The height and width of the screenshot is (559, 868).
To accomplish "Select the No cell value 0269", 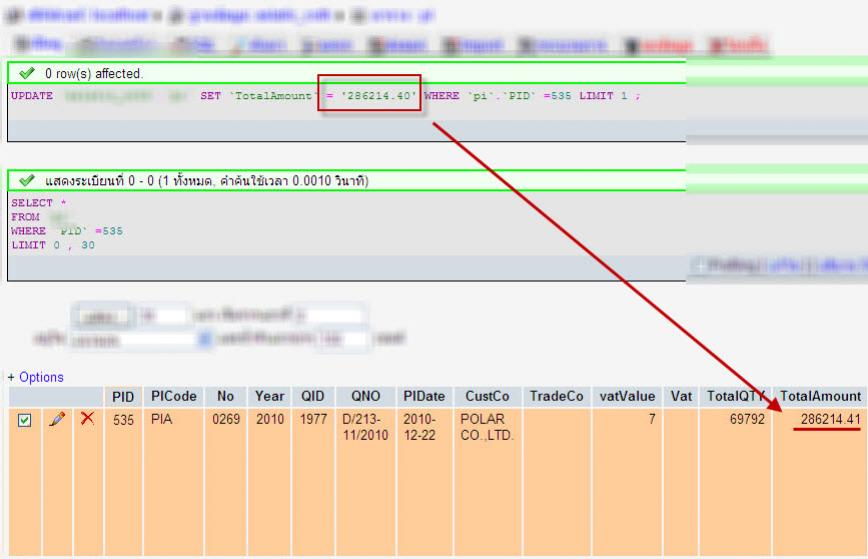I will coord(226,419).
